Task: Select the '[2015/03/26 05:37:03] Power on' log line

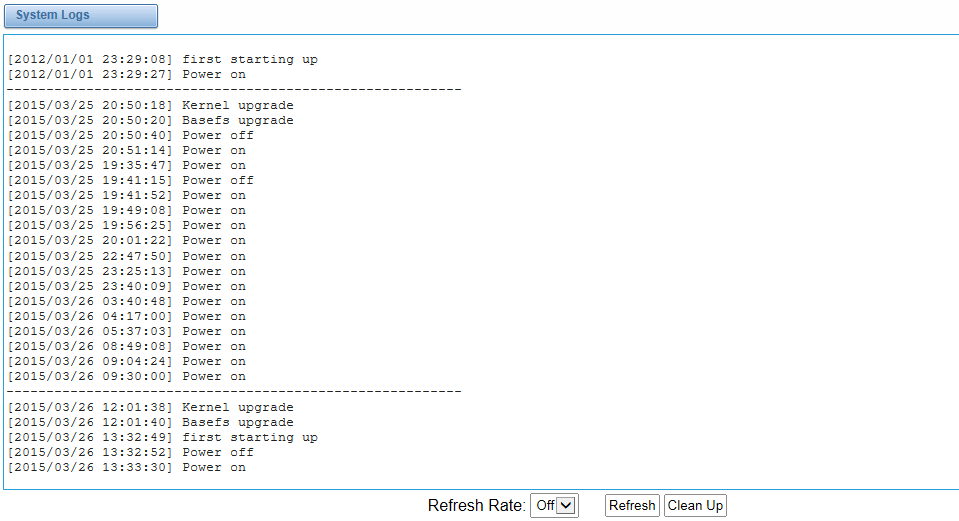Action: (x=127, y=331)
